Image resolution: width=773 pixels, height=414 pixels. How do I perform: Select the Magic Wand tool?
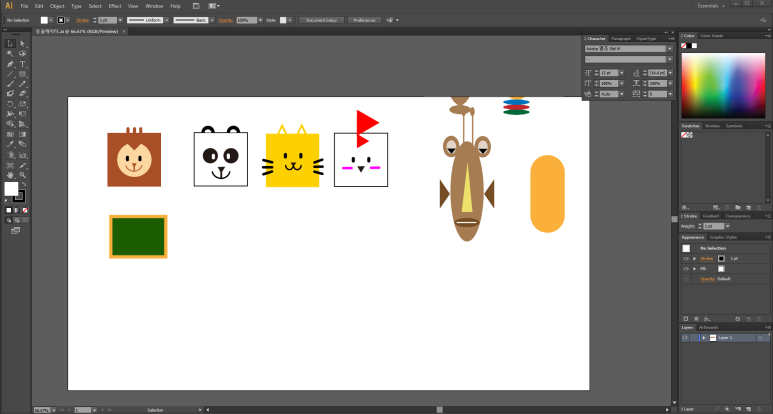[10, 54]
